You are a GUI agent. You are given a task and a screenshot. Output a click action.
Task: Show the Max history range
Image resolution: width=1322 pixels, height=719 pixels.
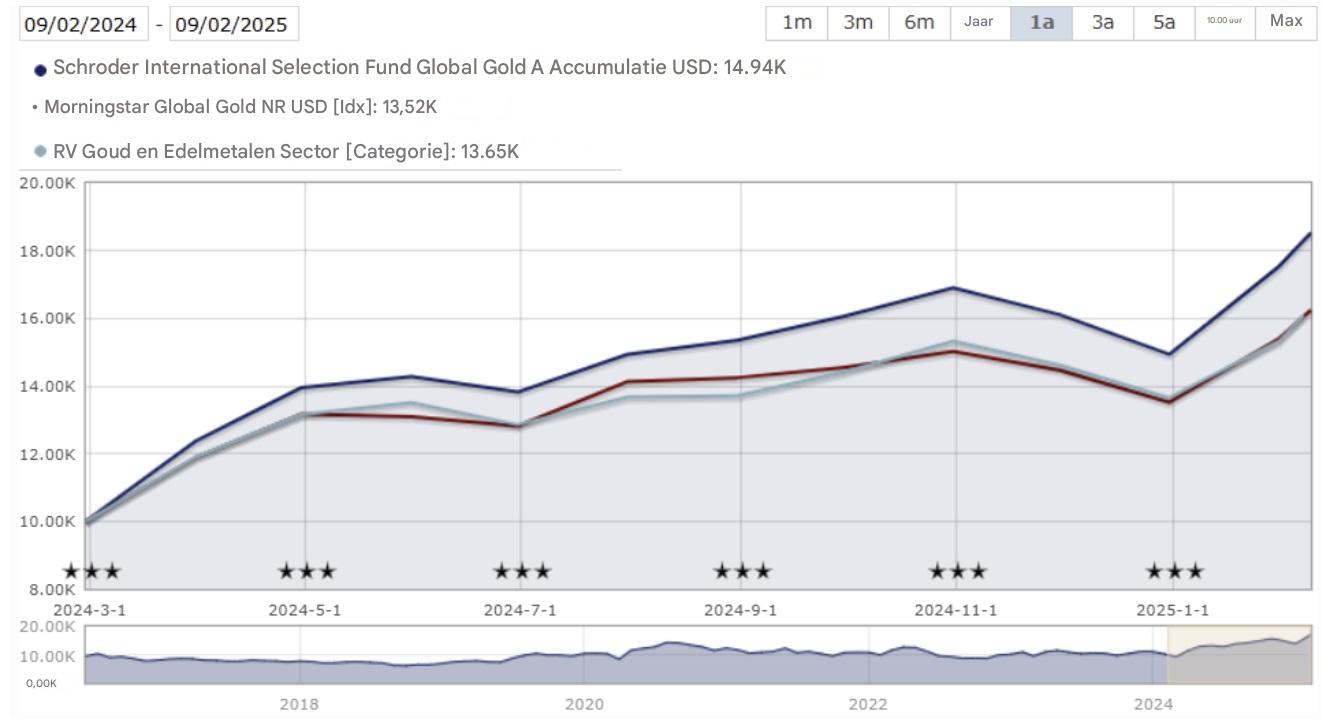click(1286, 22)
